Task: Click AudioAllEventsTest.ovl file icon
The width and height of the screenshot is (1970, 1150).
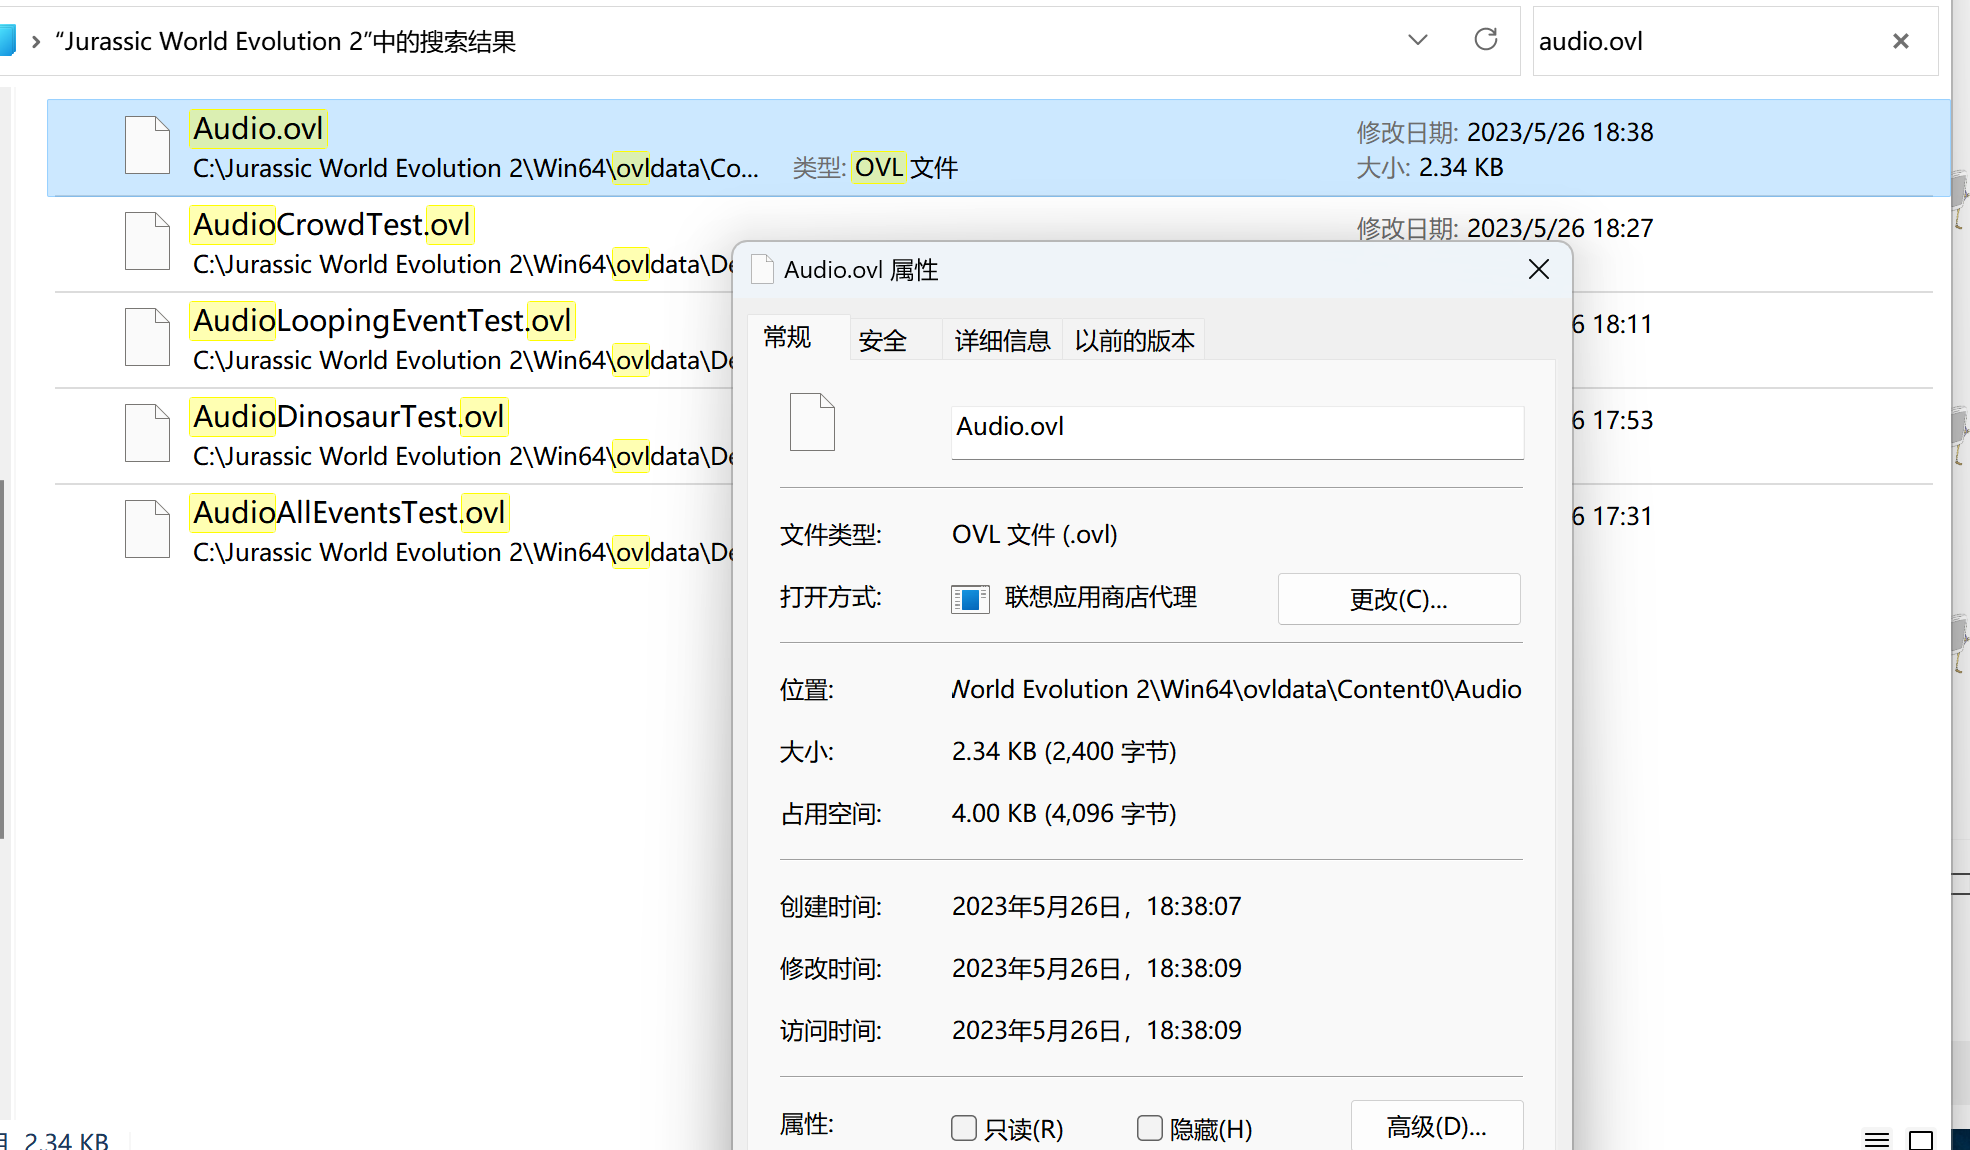Action: [x=147, y=529]
